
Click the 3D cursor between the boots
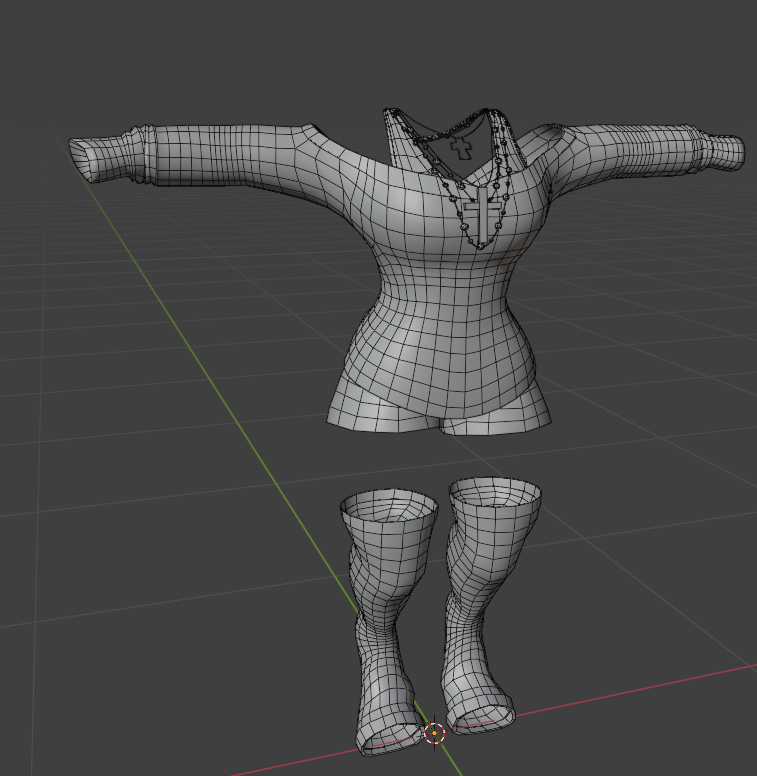tap(434, 733)
